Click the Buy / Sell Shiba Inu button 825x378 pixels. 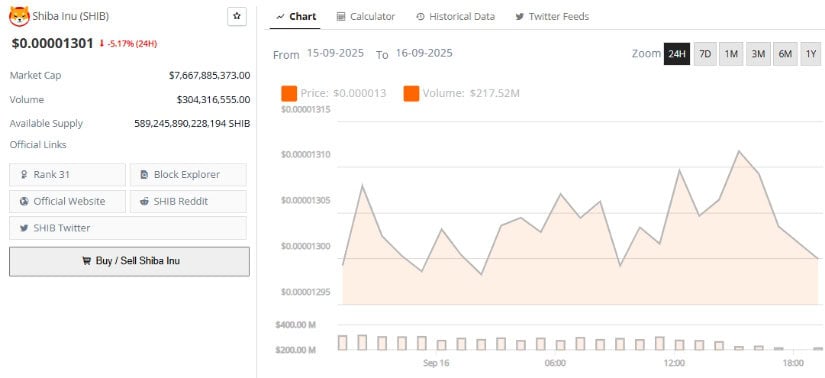[129, 261]
